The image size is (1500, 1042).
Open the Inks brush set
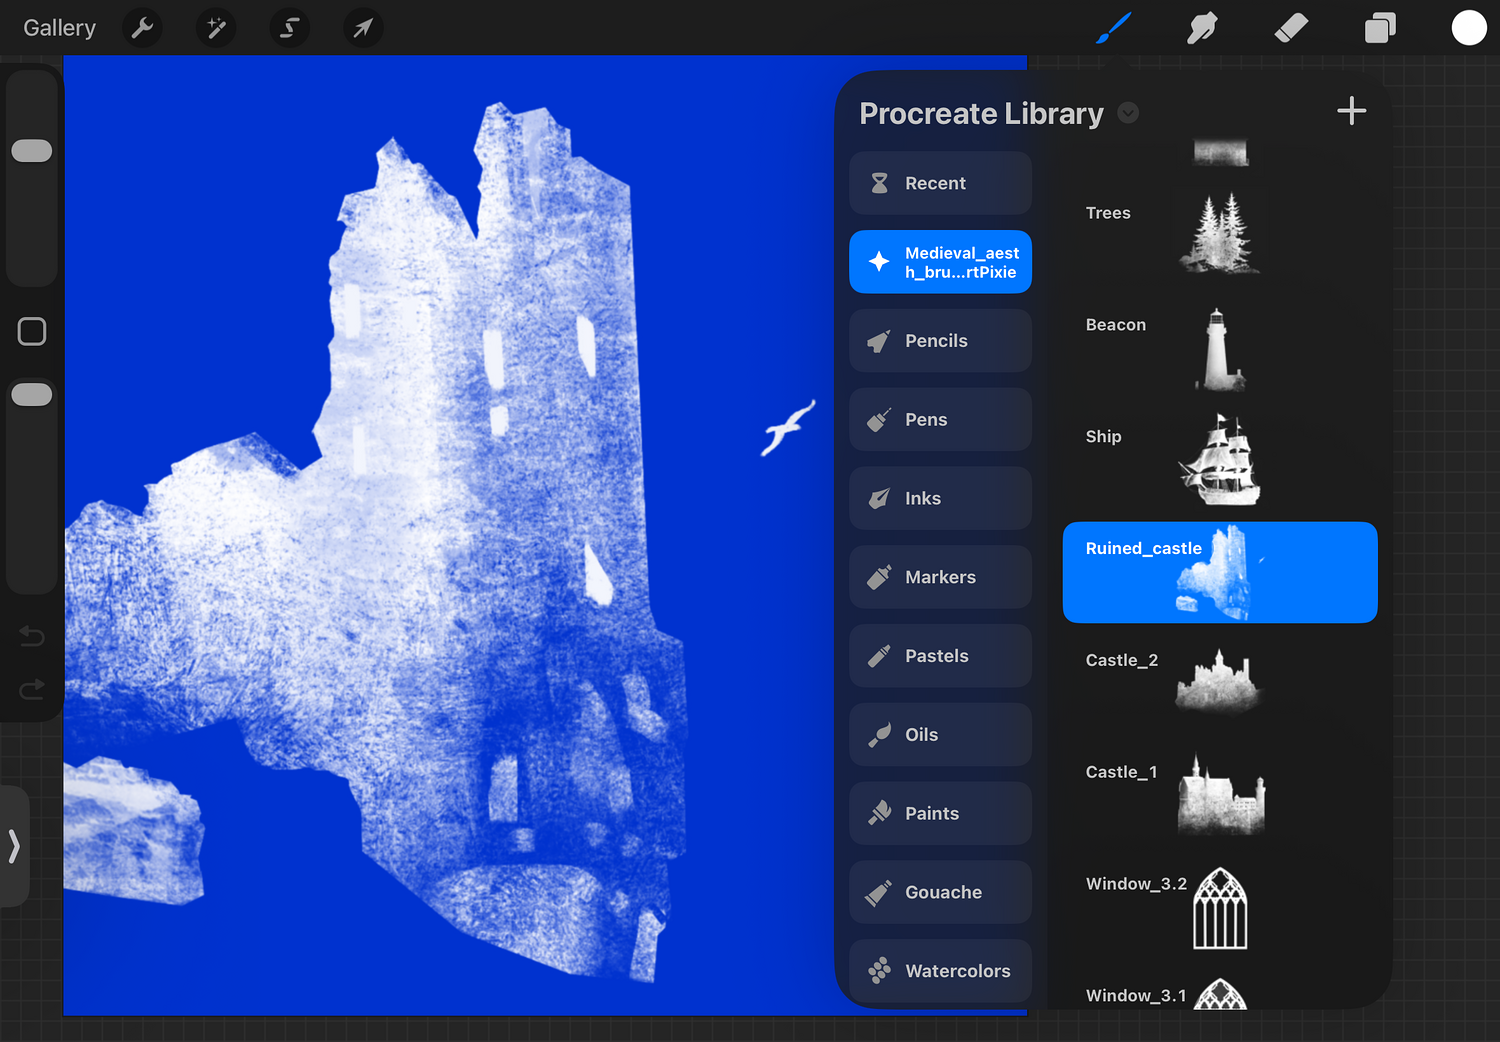pos(940,498)
